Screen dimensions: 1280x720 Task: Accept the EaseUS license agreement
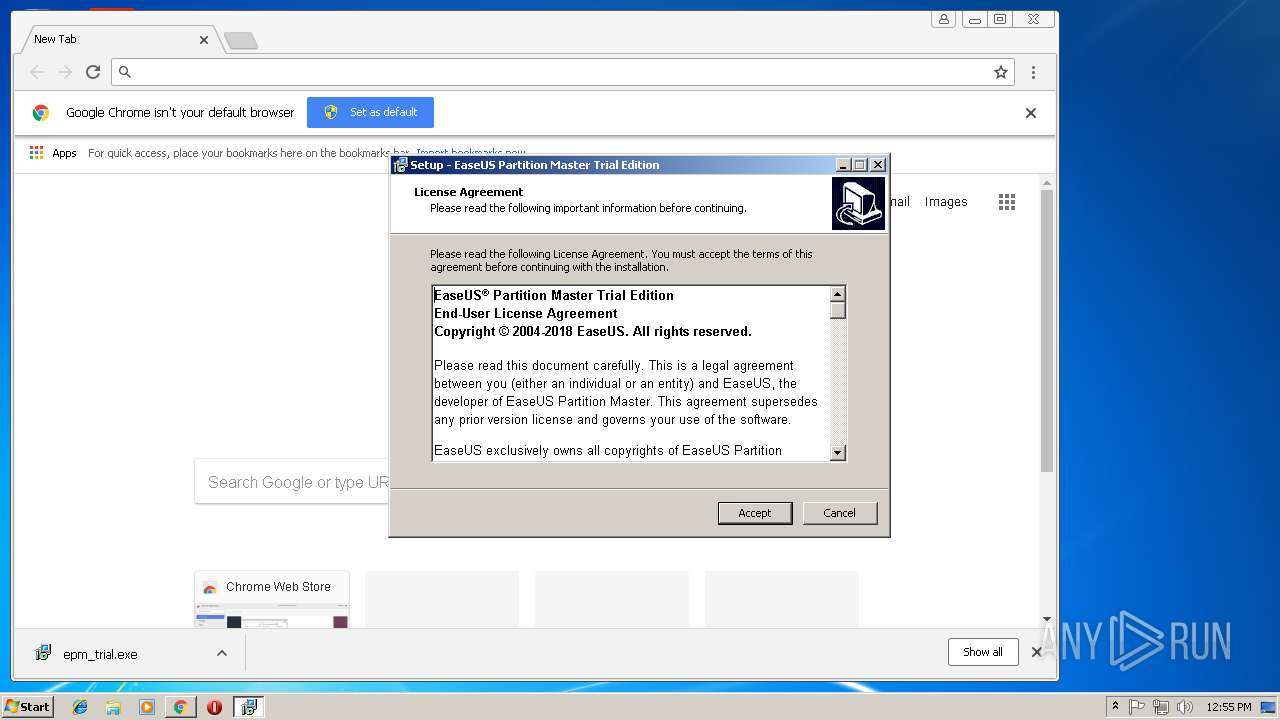(755, 513)
